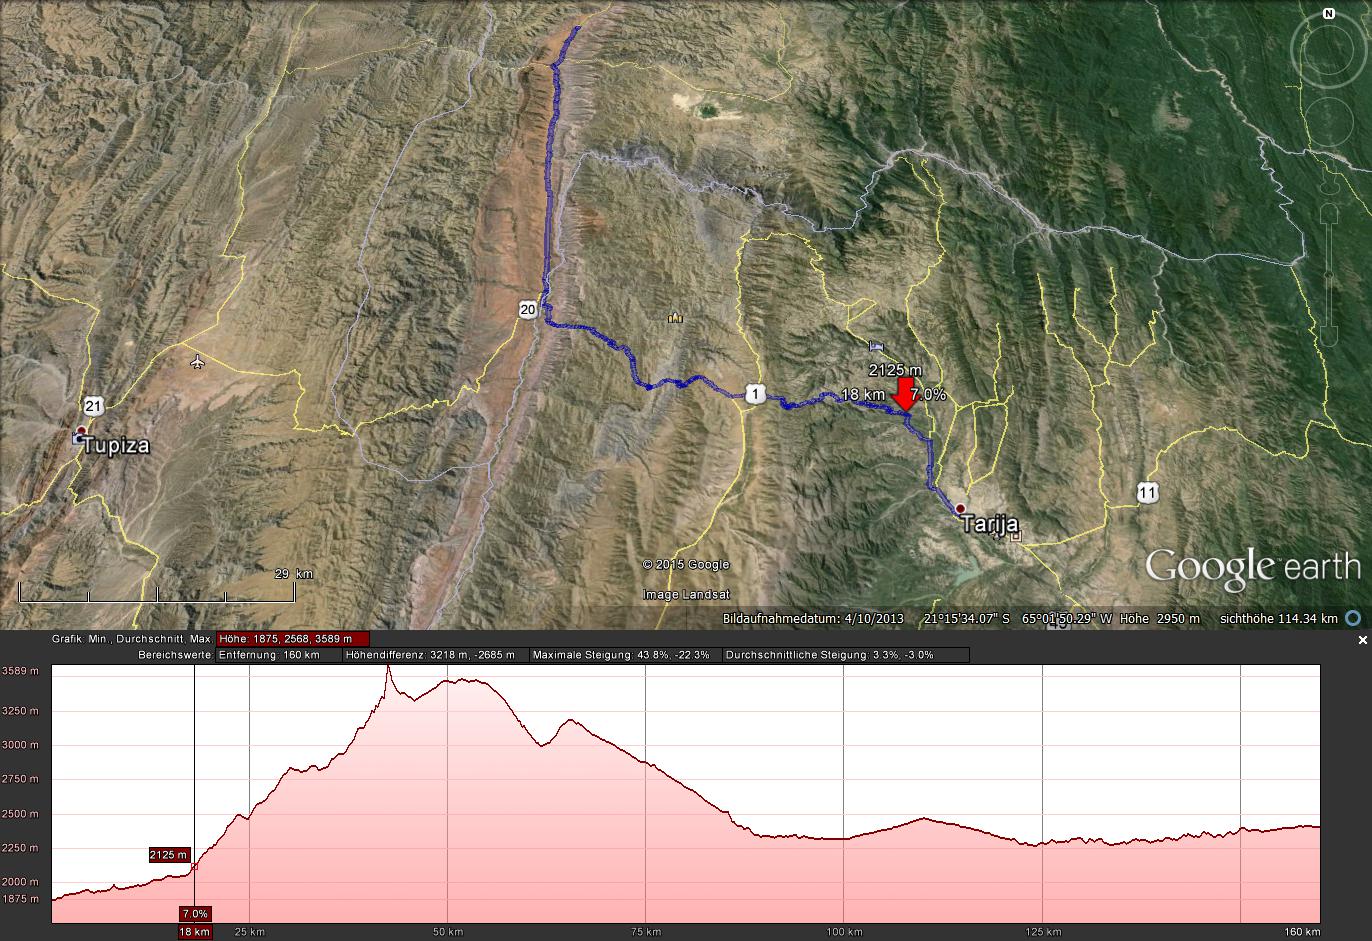Click the 18 km marker on profile axis
The image size is (1372, 941).
(195, 932)
